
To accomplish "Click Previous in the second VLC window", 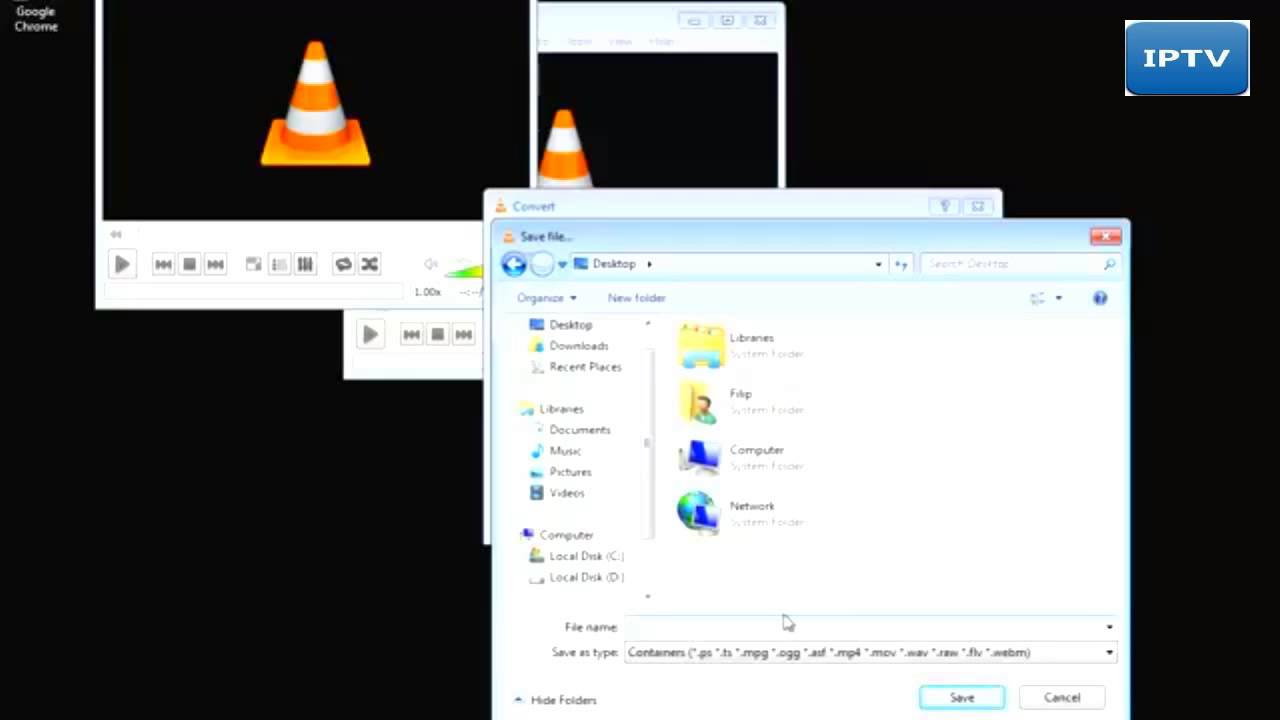I will point(411,334).
